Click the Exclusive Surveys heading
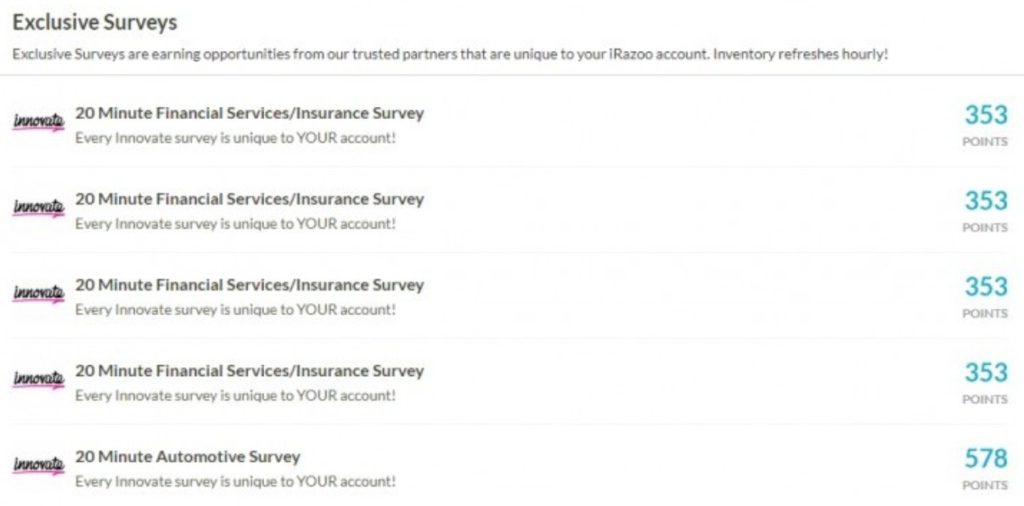This screenshot has height=506, width=1024. coord(95,23)
